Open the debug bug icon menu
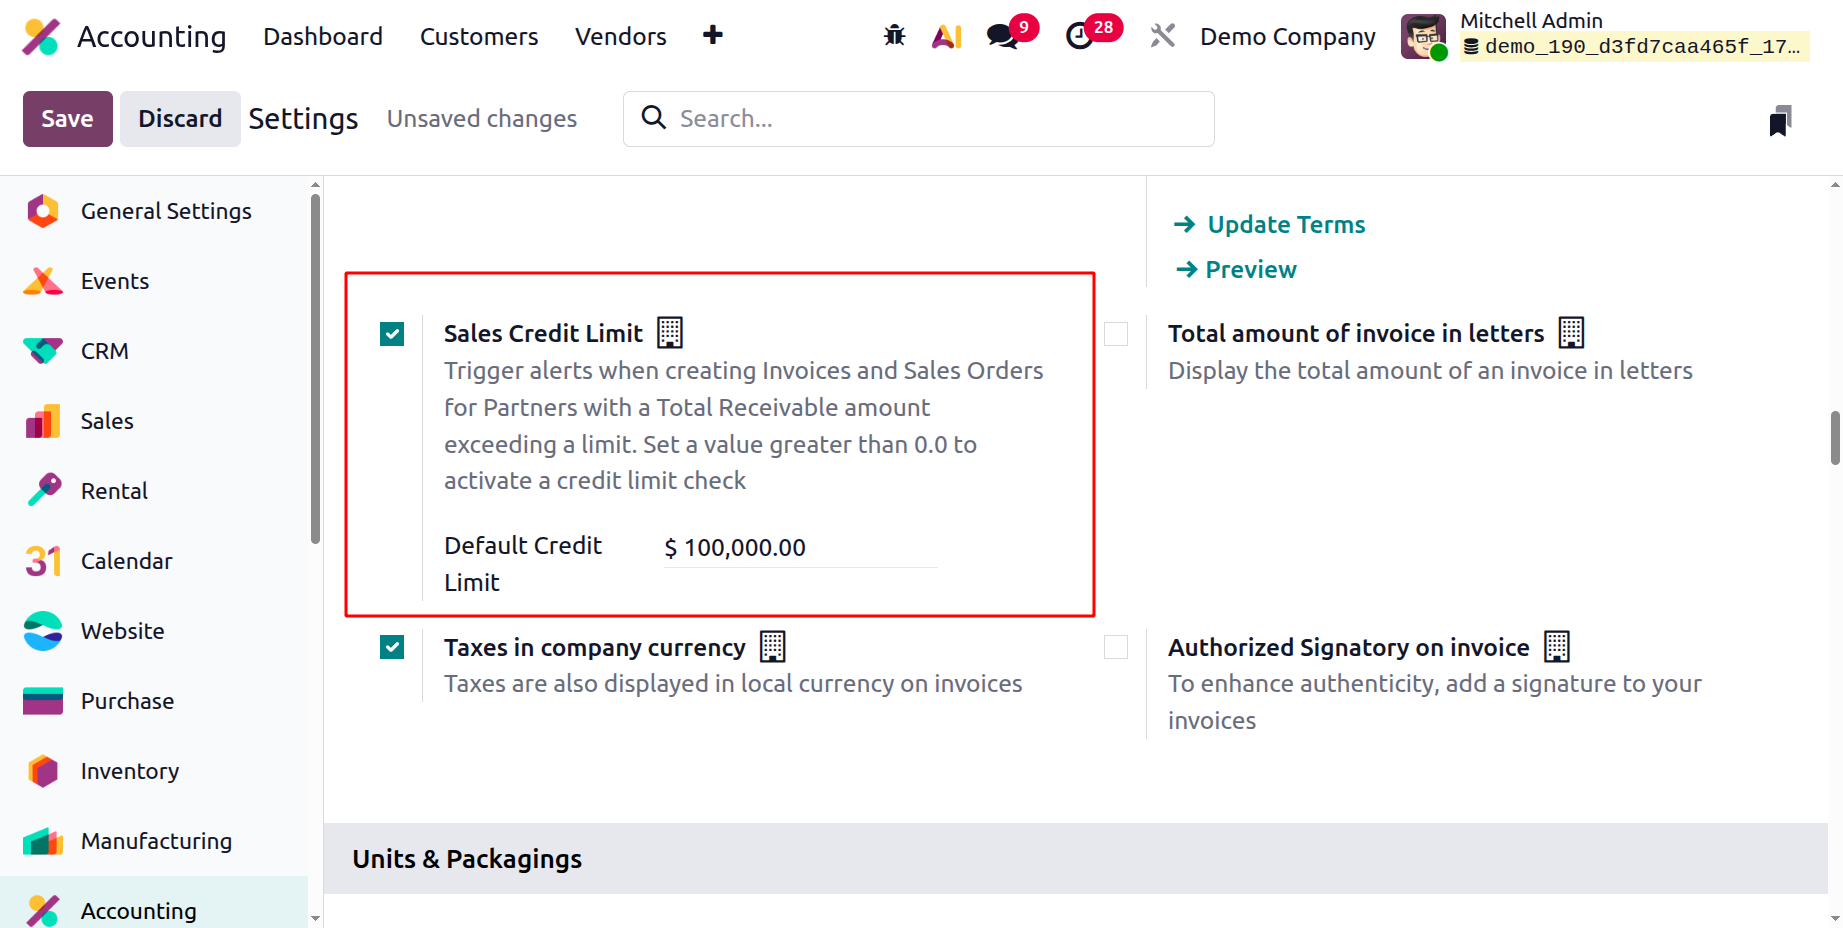1843x928 pixels. (894, 36)
